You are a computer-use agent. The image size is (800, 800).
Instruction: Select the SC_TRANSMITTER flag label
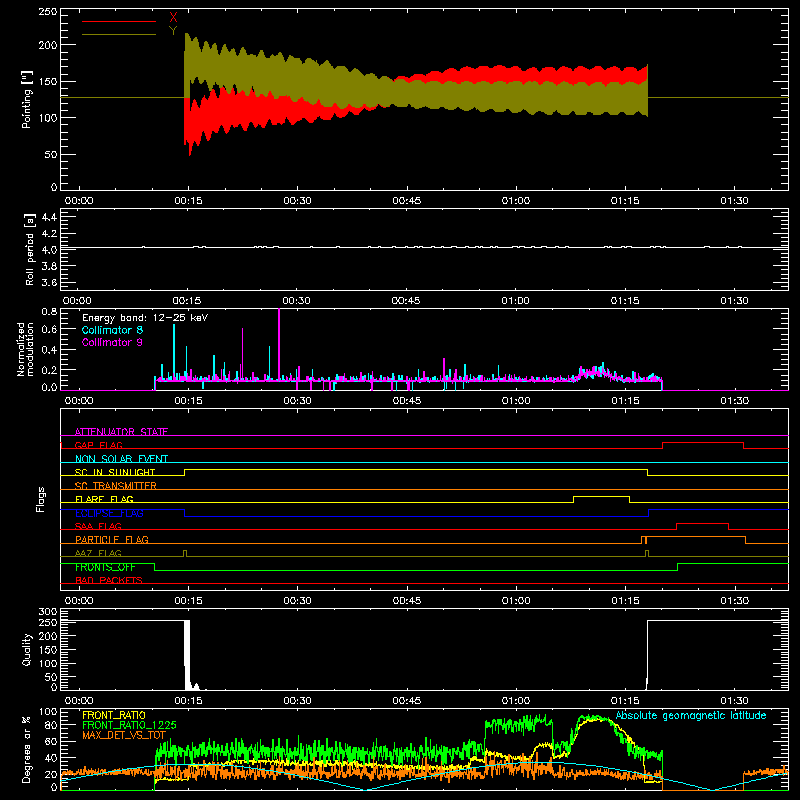pos(116,486)
